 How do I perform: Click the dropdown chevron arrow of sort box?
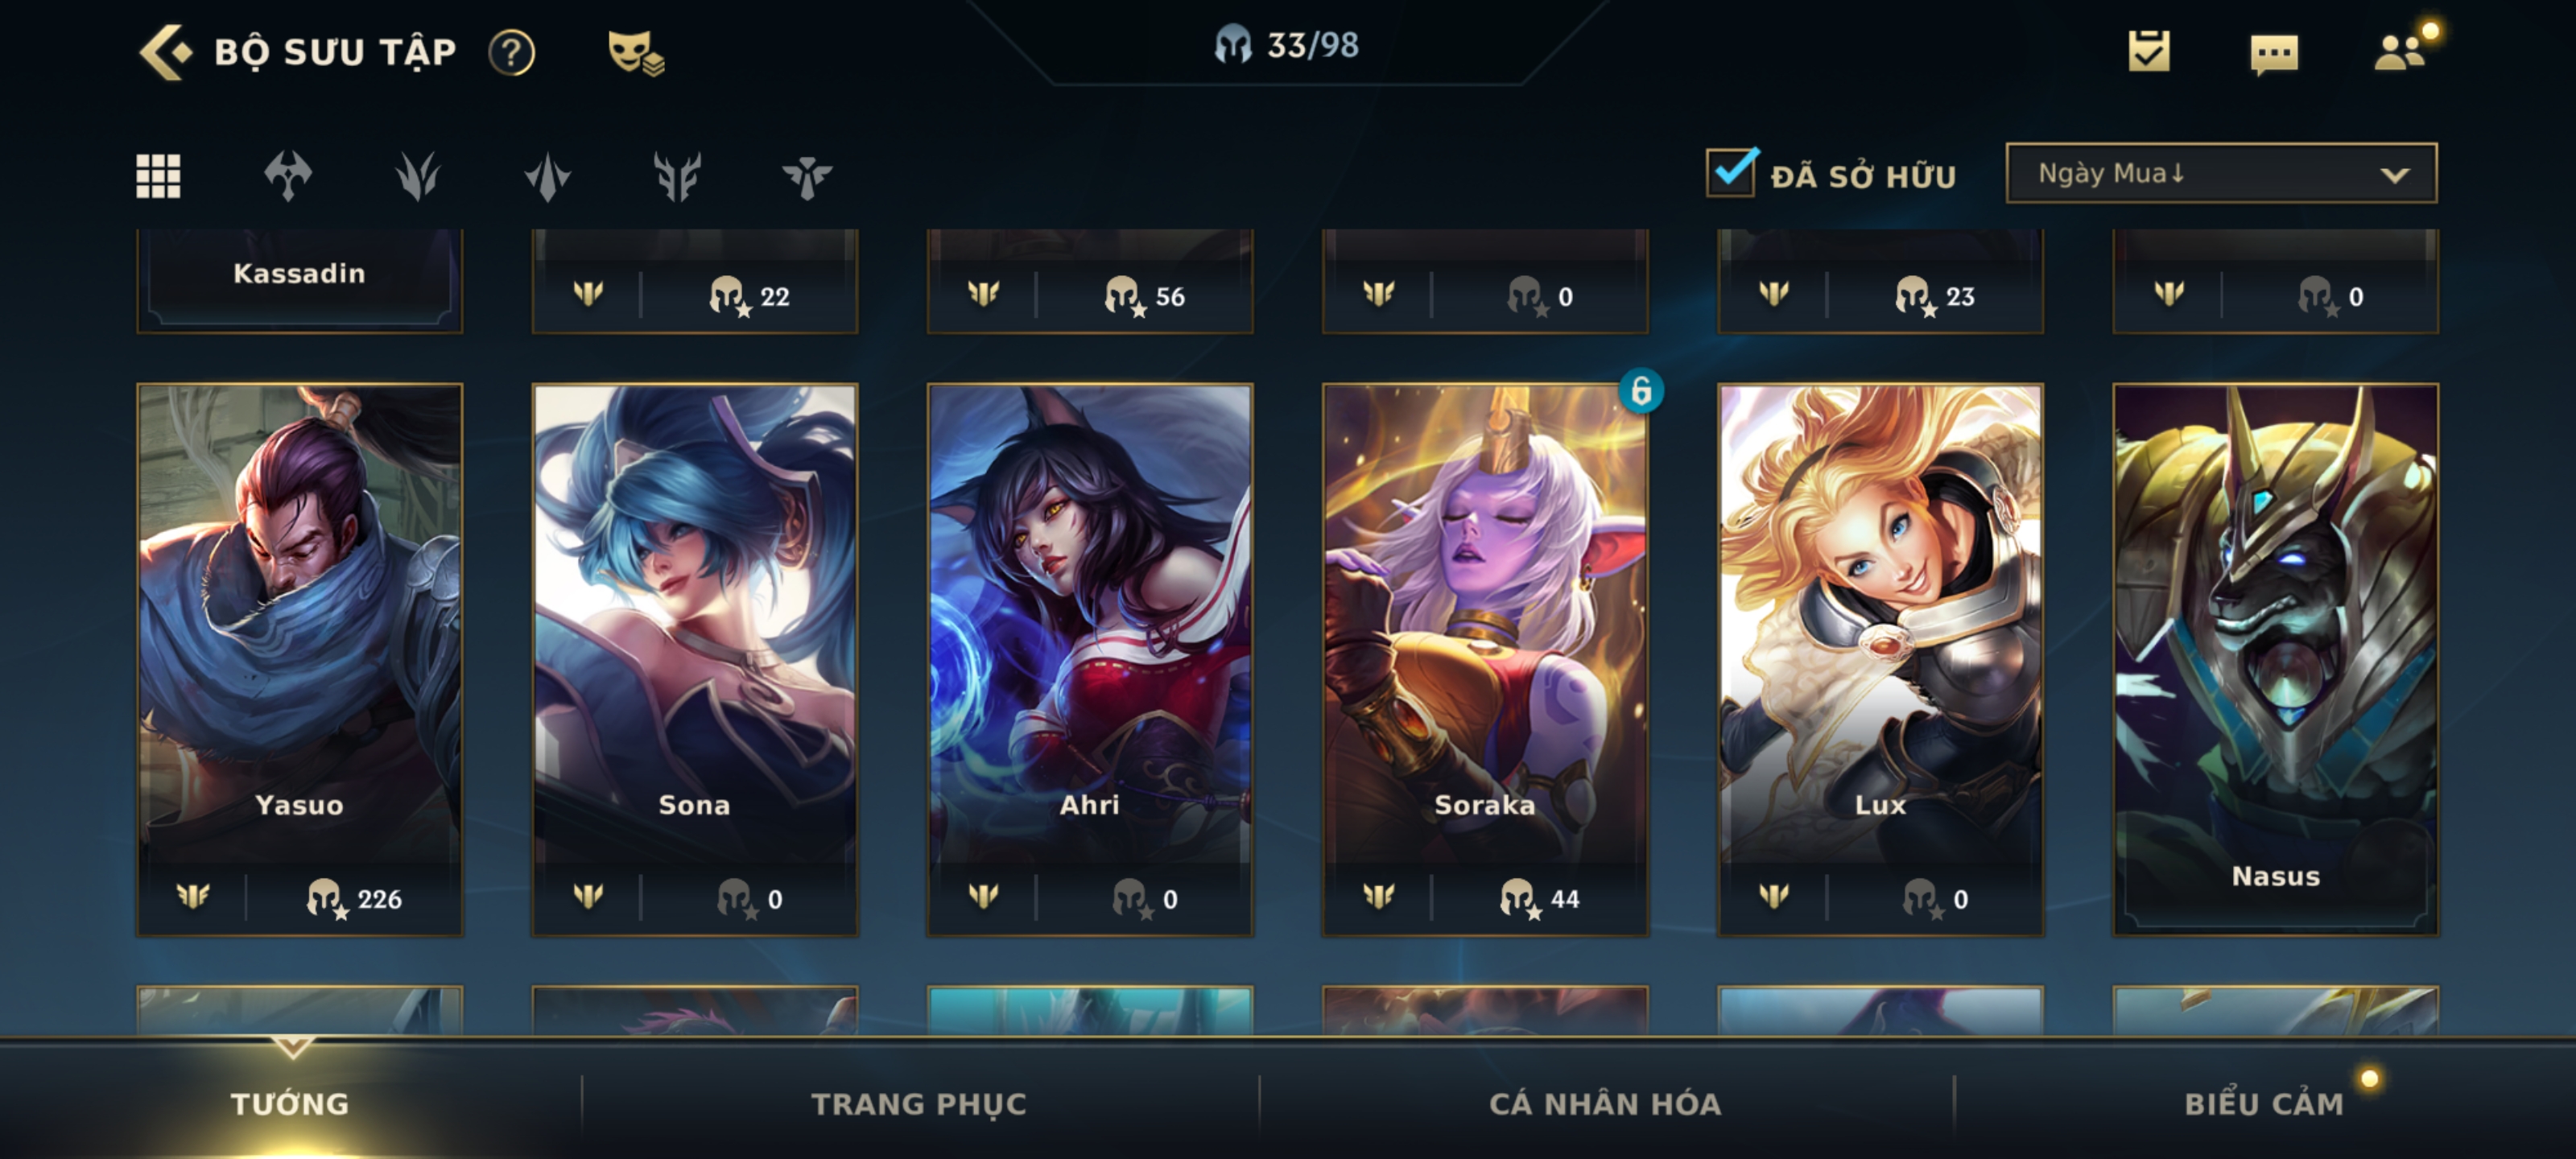[x=2394, y=175]
